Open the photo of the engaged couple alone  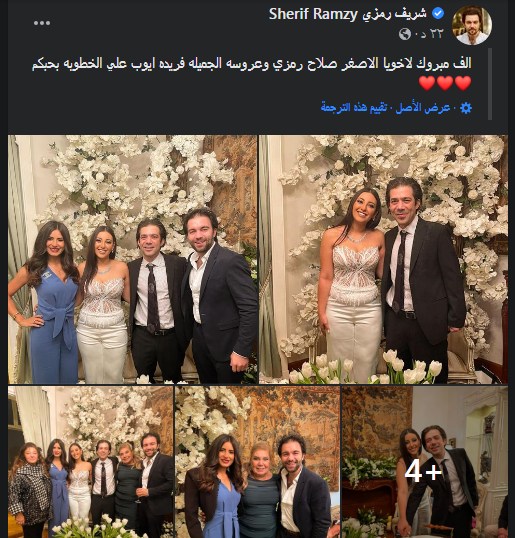click(x=383, y=259)
